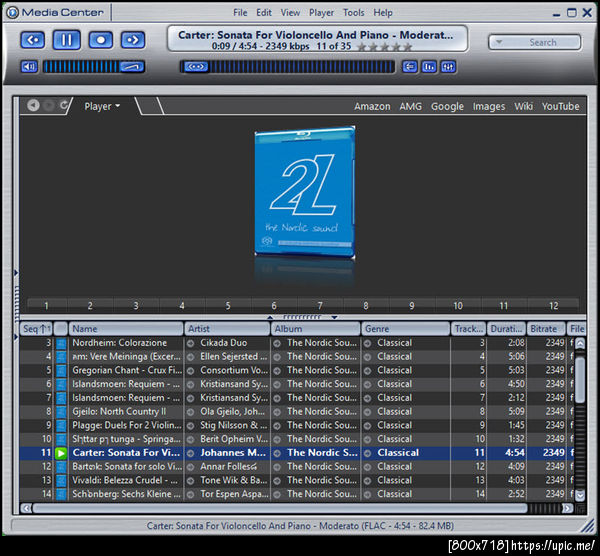The image size is (600, 556).
Task: Click horizontal scrollbar left arrow
Action: [26, 508]
